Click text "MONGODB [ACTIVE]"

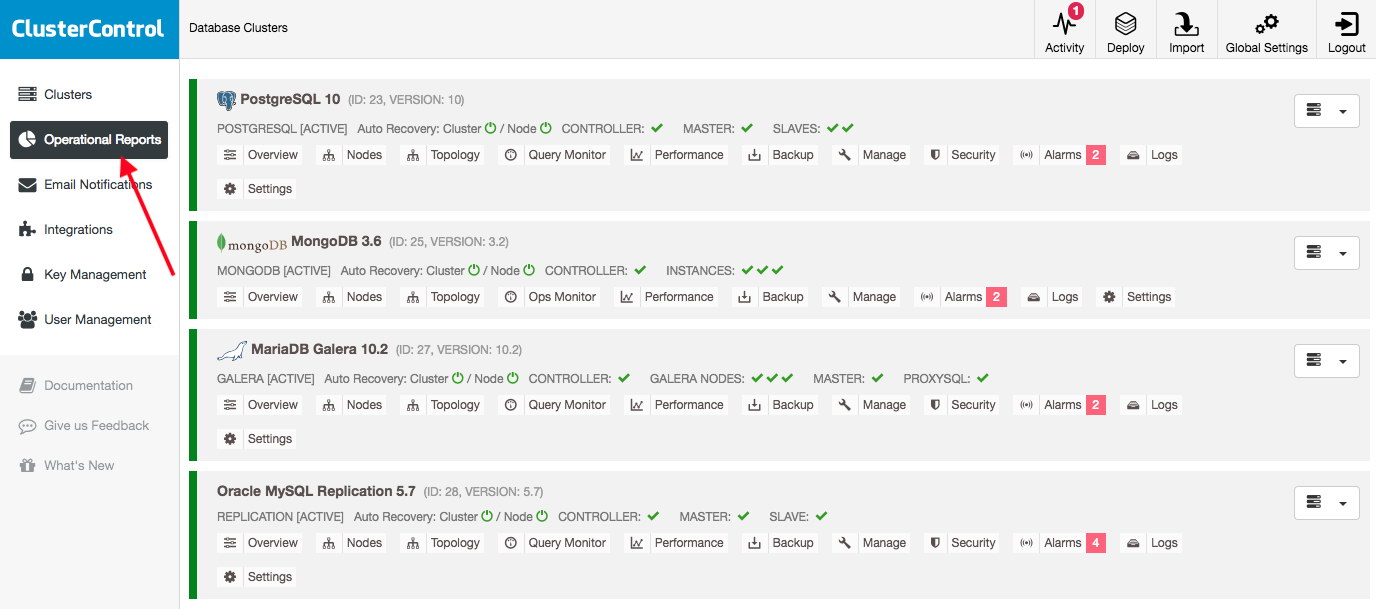274,271
